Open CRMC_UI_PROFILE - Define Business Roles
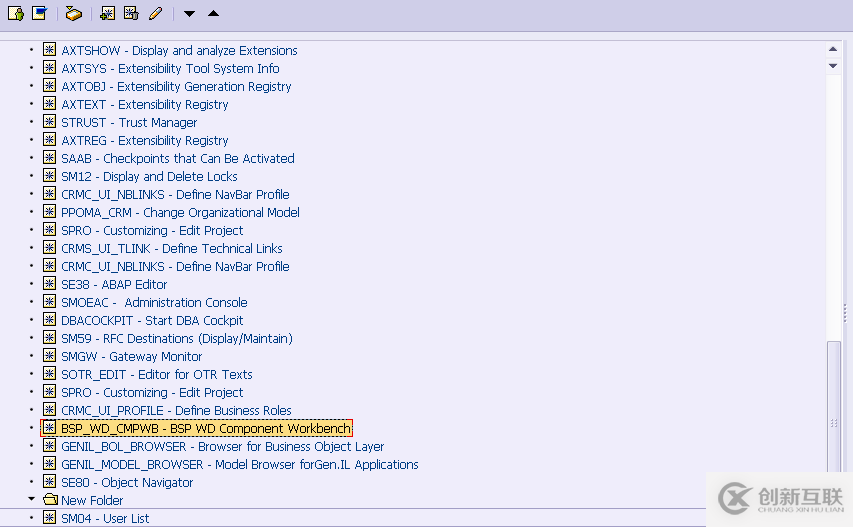This screenshot has width=853, height=527. [176, 410]
